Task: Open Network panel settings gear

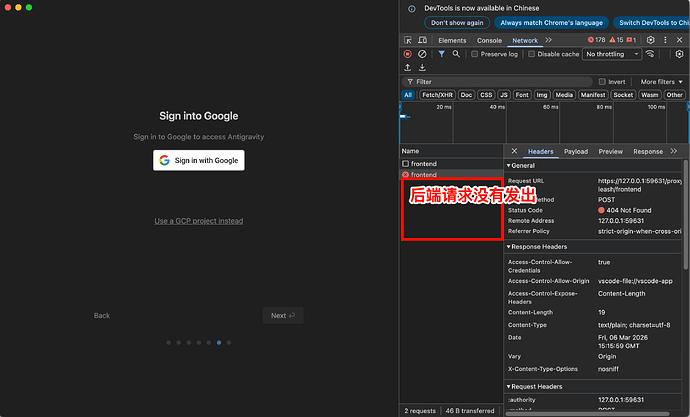Action: pyautogui.click(x=679, y=54)
